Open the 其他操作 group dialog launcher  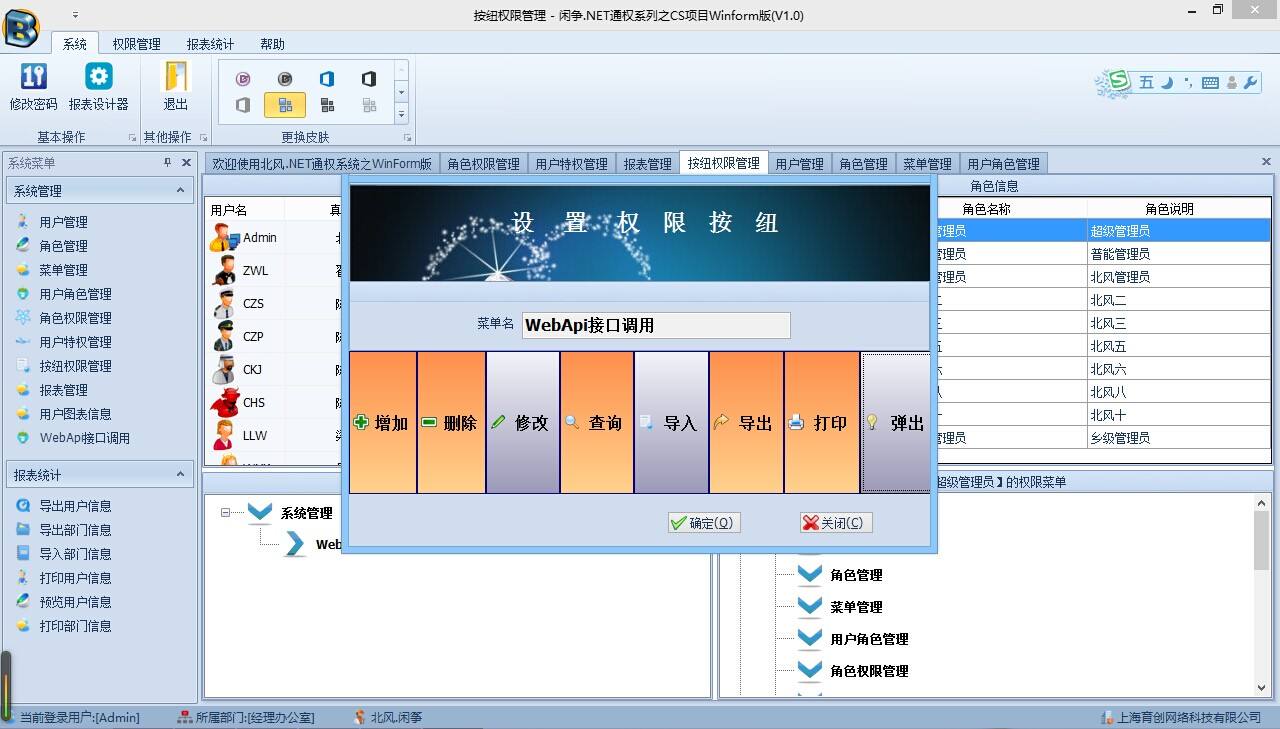(203, 137)
